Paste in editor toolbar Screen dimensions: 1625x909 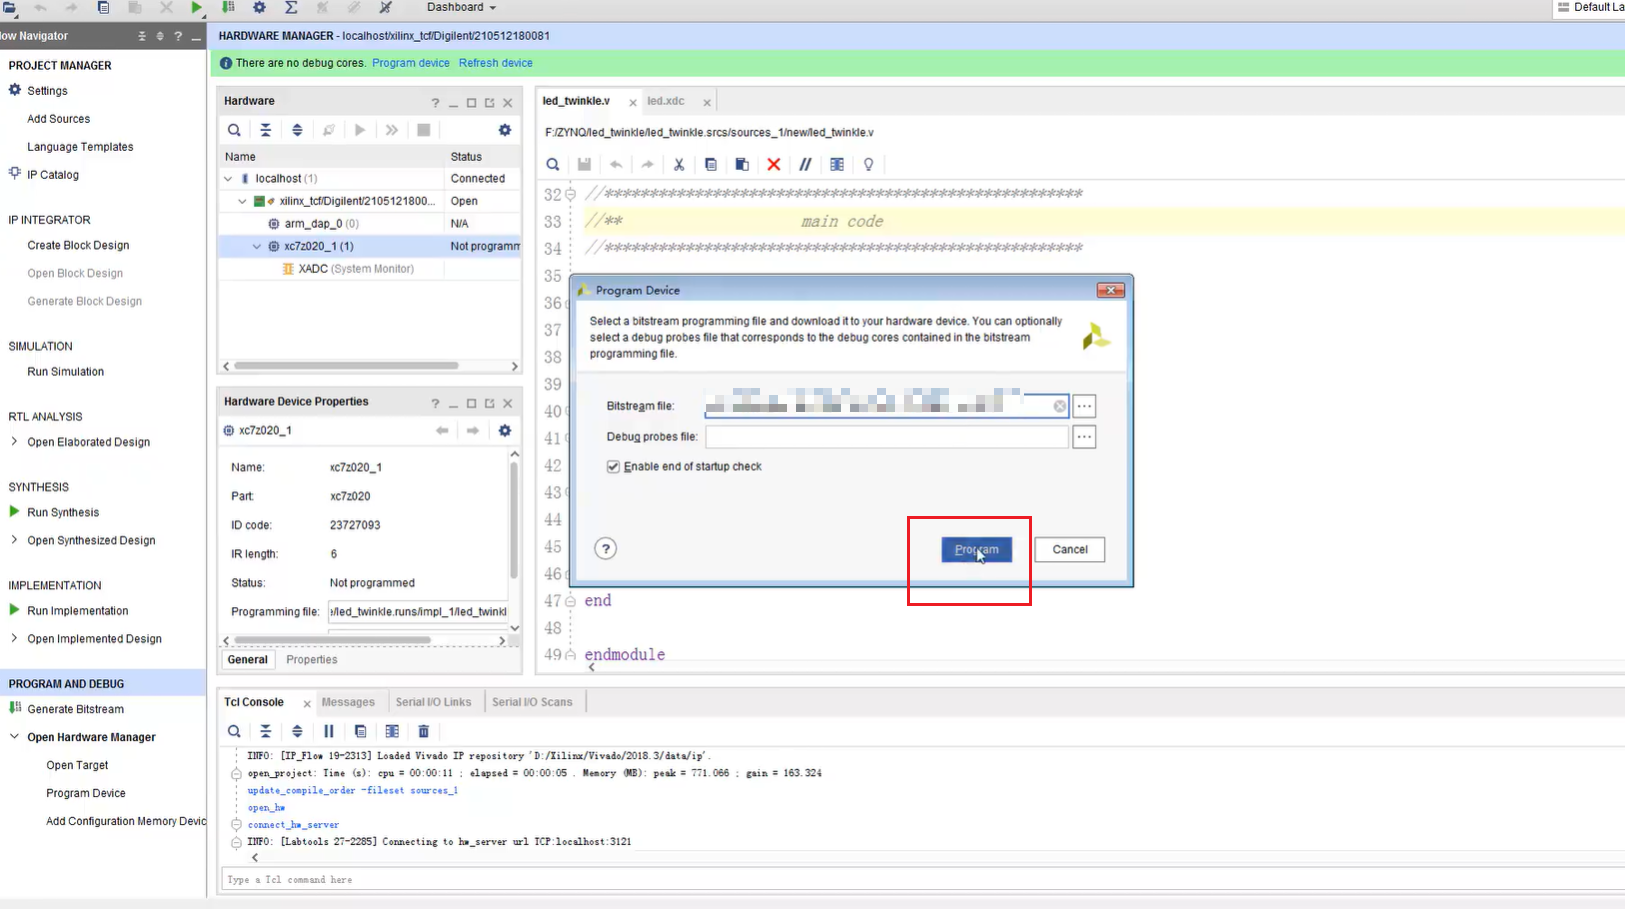(742, 164)
